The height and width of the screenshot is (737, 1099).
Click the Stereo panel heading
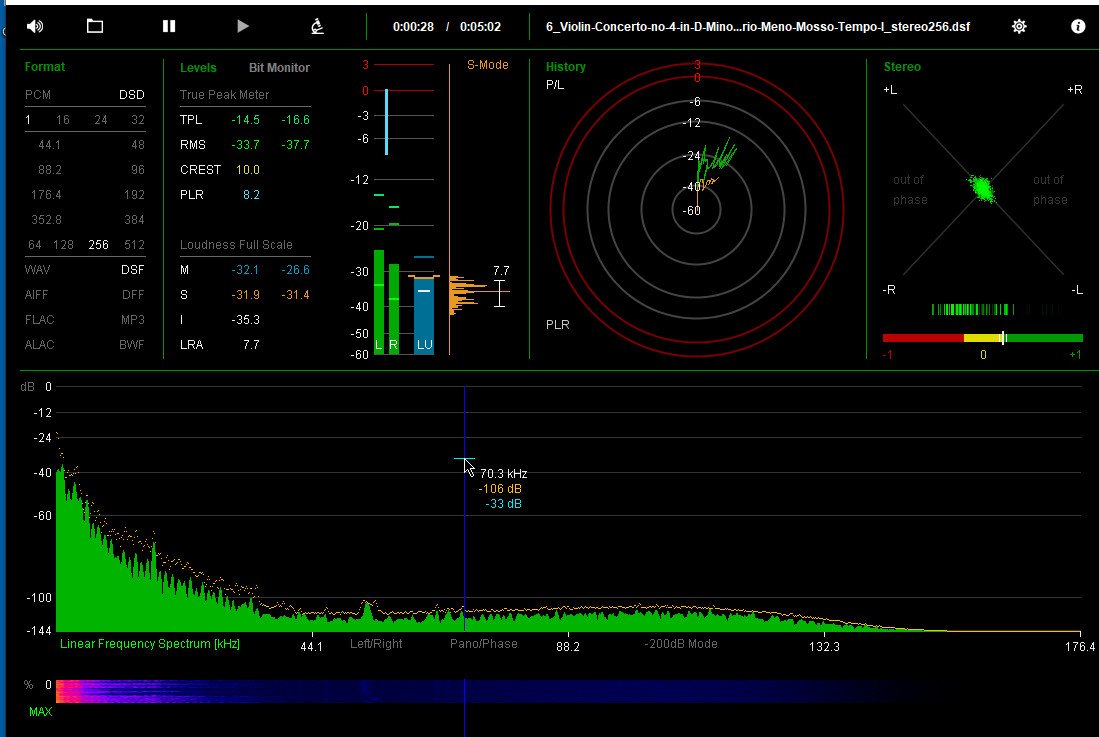click(902, 67)
